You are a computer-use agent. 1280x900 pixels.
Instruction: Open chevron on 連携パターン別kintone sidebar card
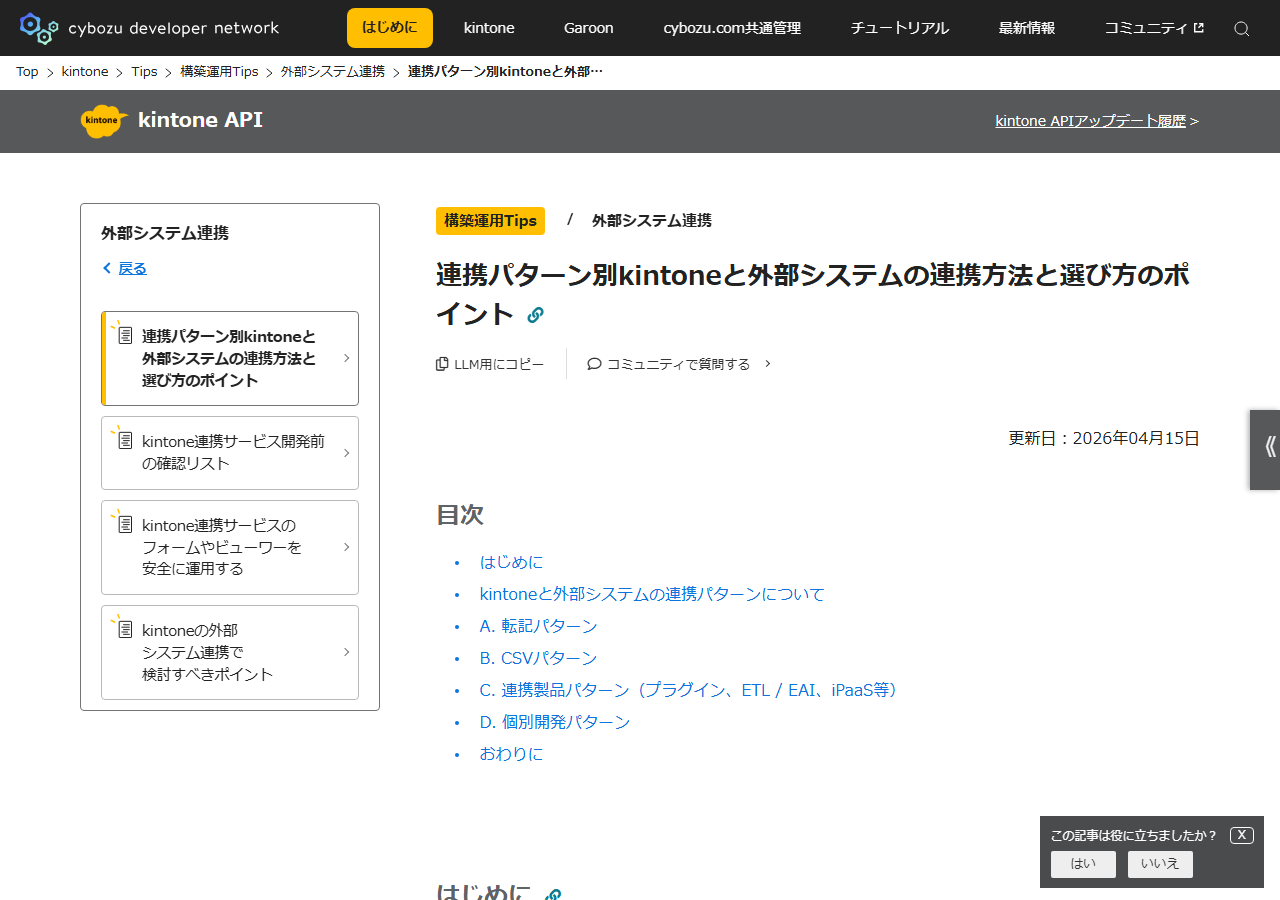click(x=346, y=358)
